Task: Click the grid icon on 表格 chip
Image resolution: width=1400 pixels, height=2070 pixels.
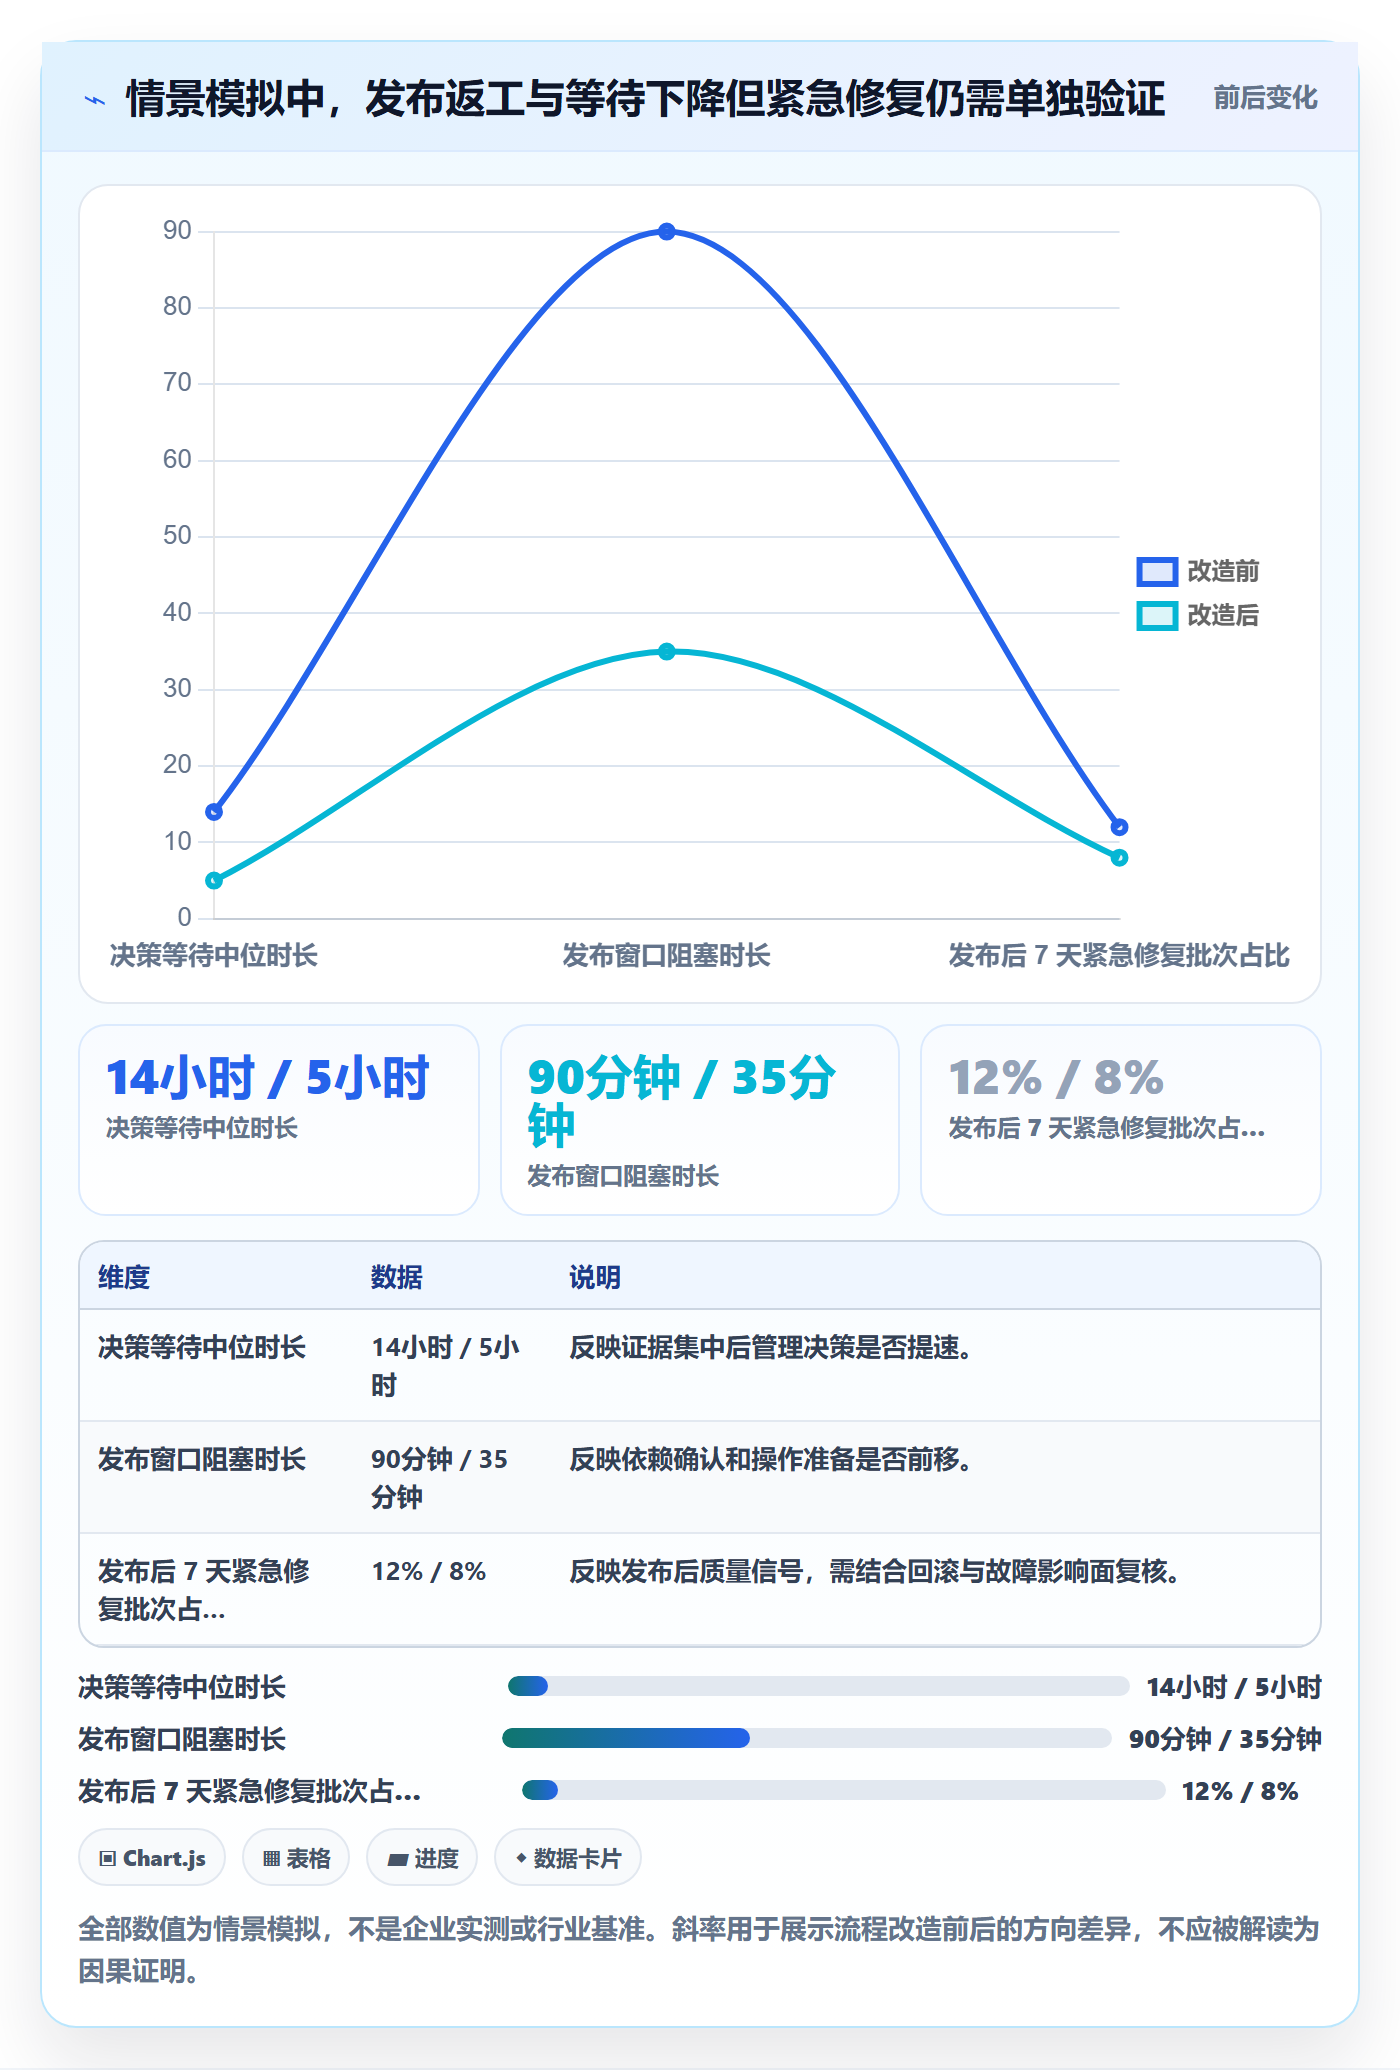Action: (x=271, y=1860)
